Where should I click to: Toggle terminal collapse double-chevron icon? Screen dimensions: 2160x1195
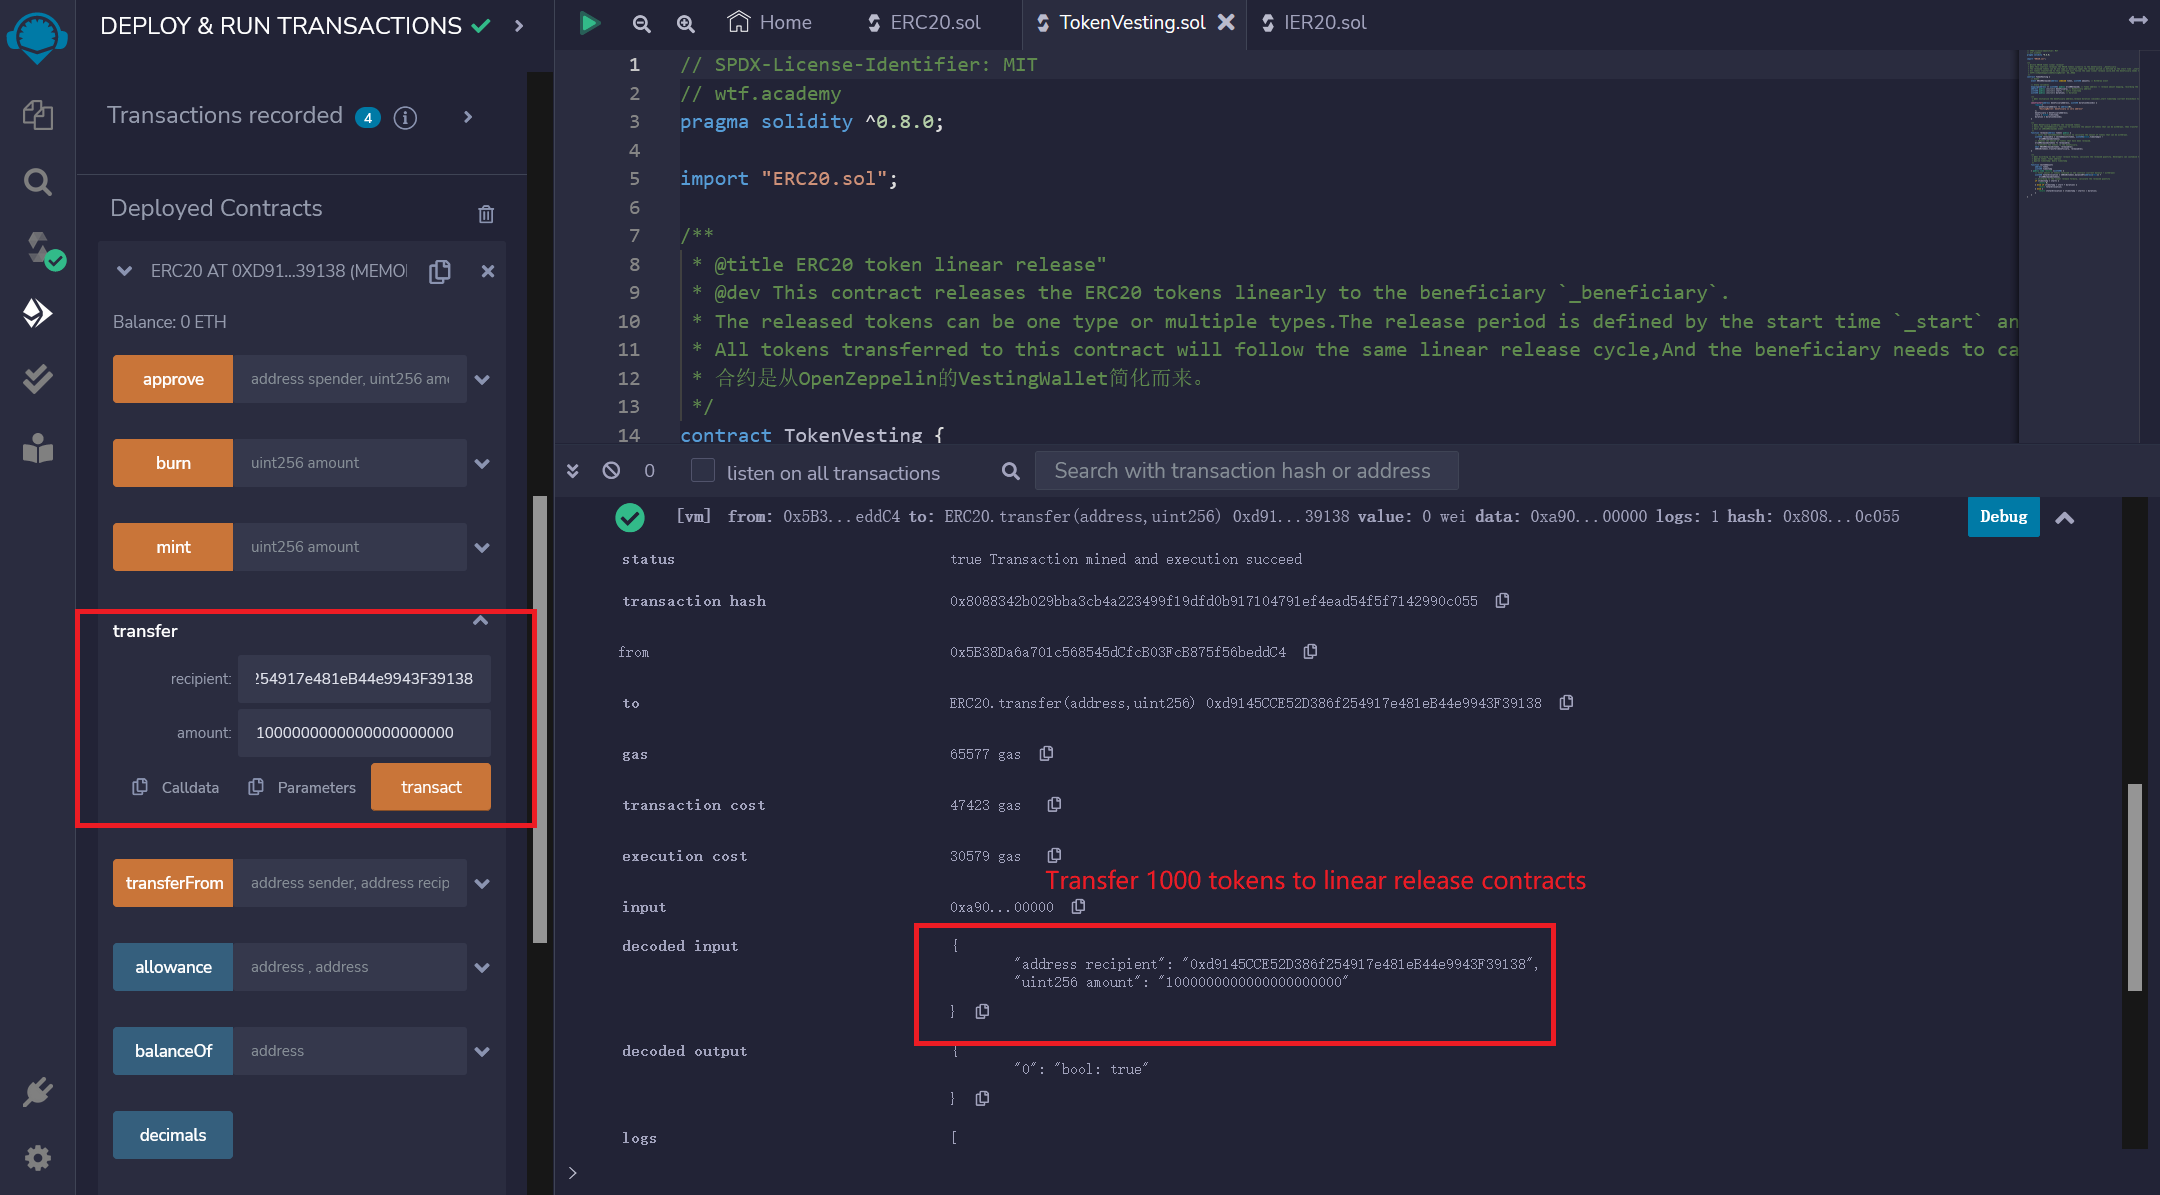coord(573,470)
